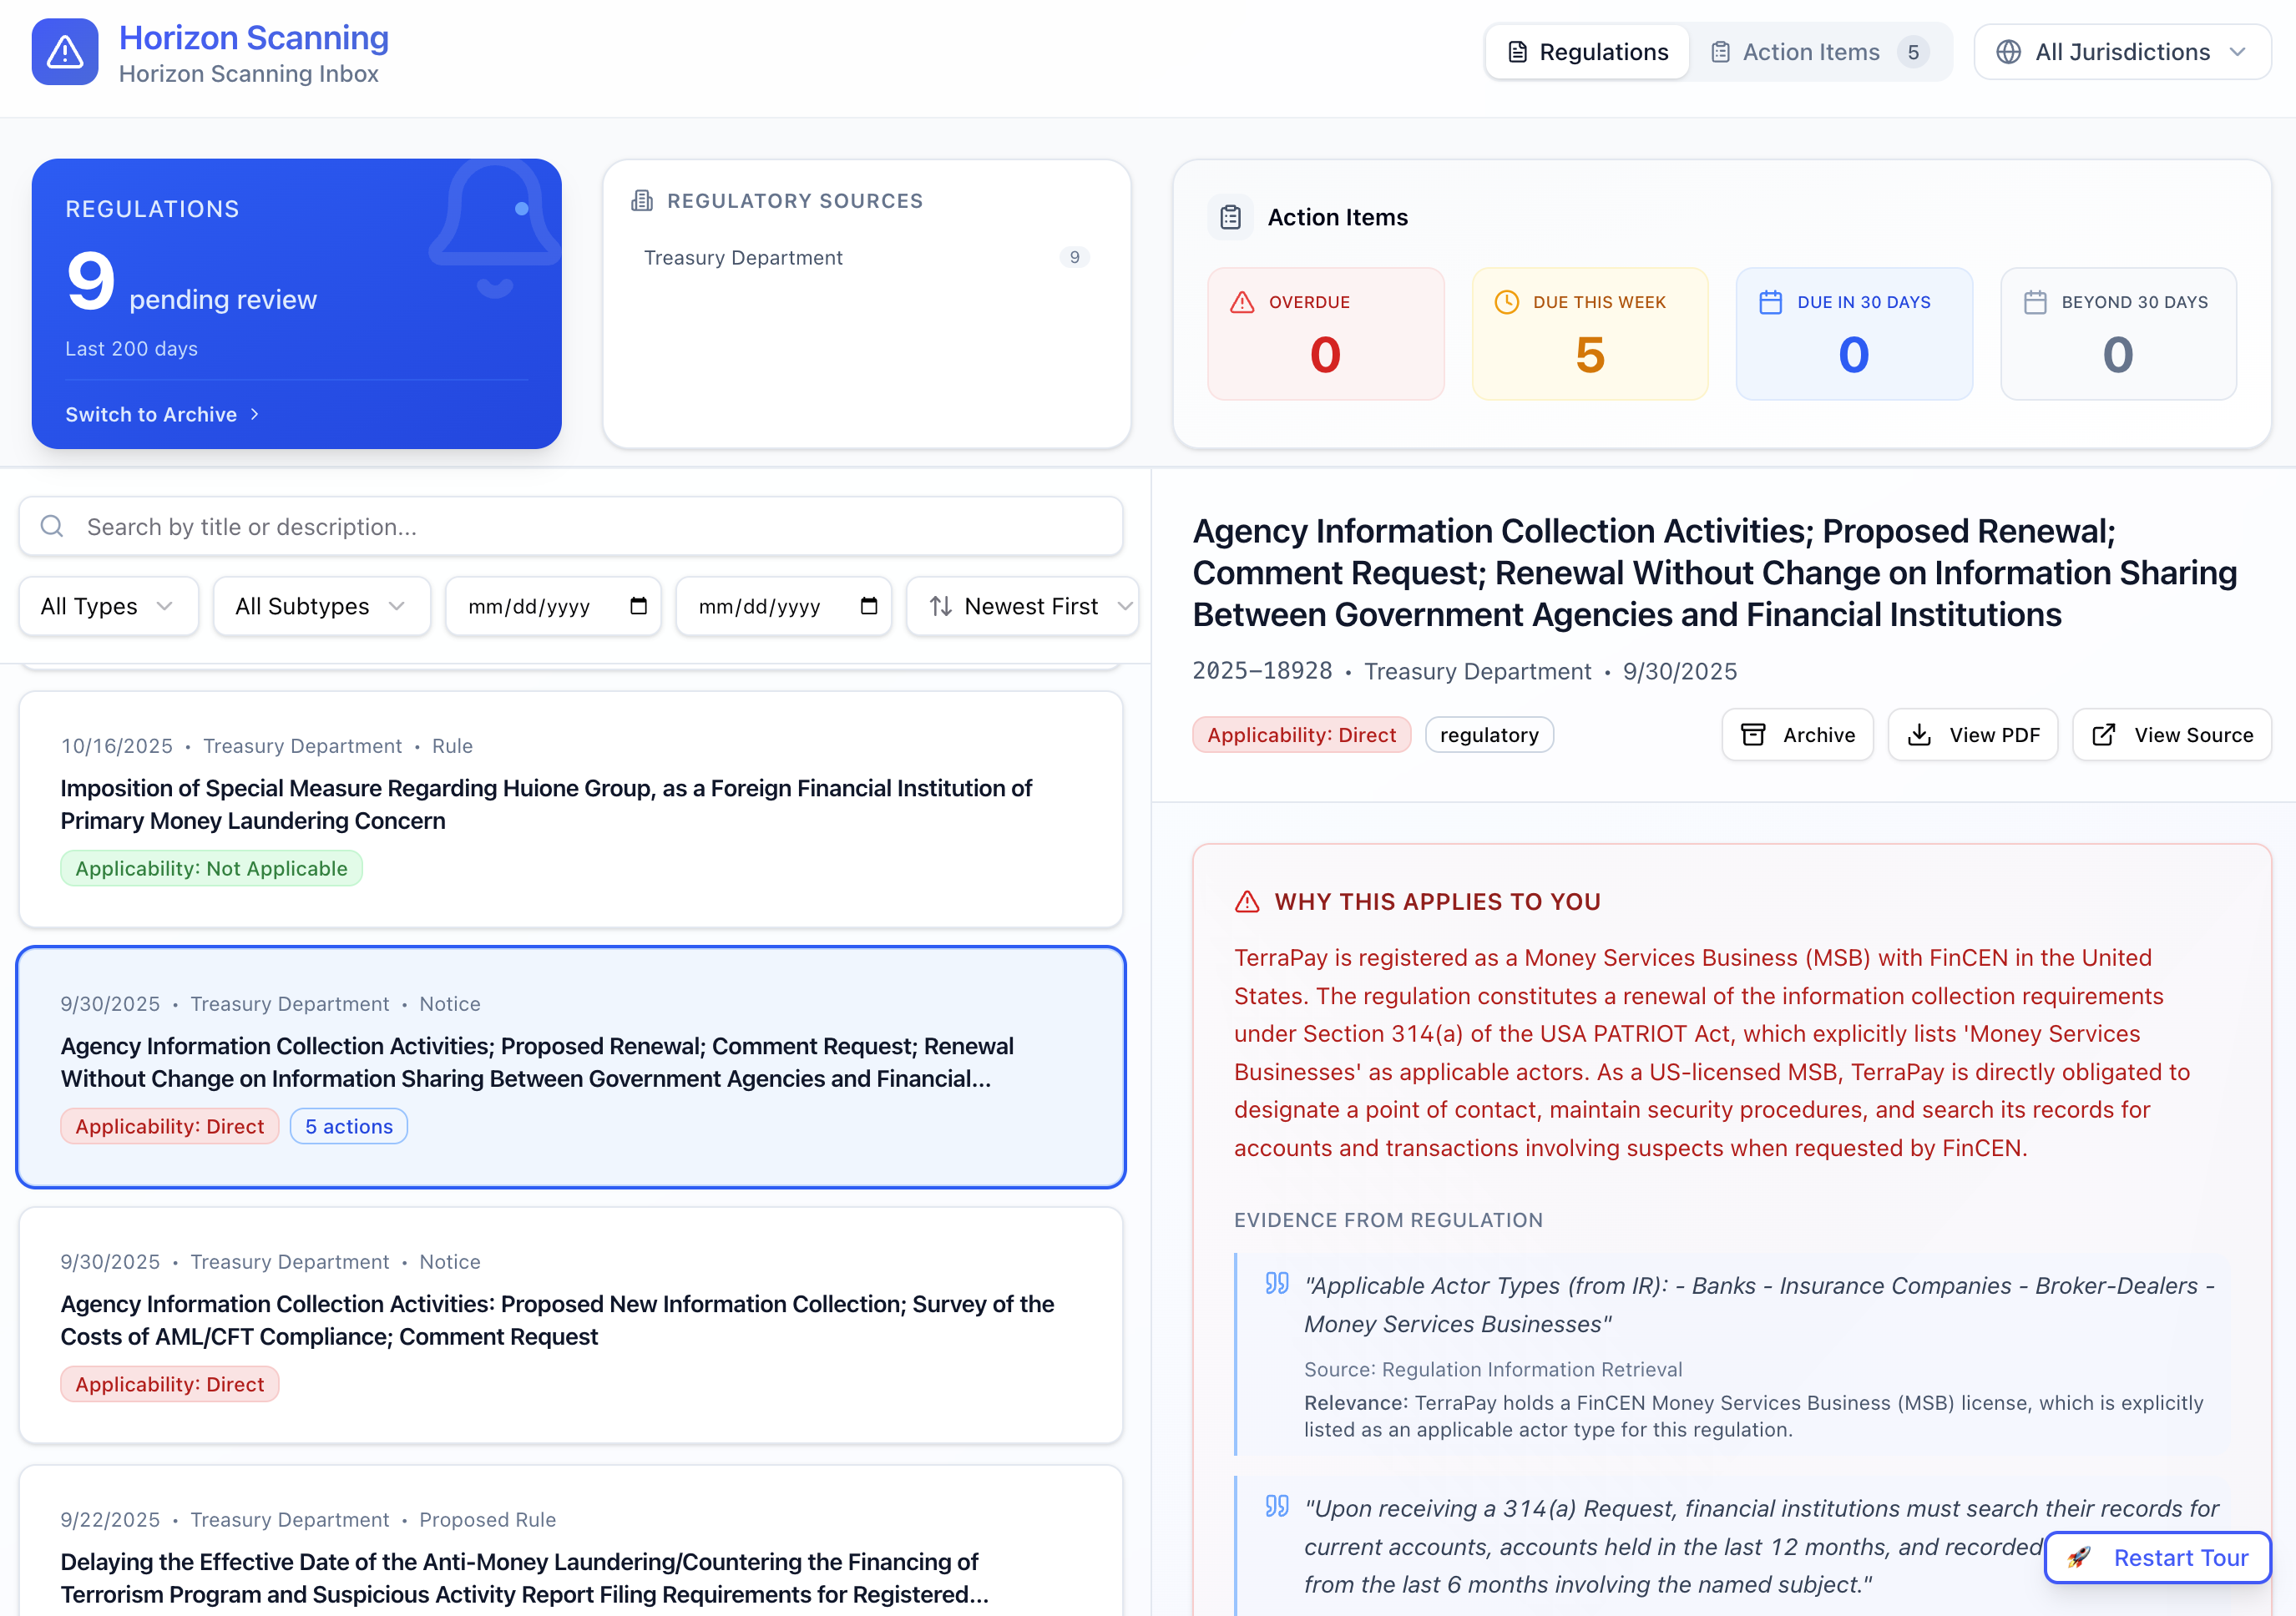Archive the Agency Information Collection regulation
The width and height of the screenshot is (2296, 1616).
(1797, 734)
